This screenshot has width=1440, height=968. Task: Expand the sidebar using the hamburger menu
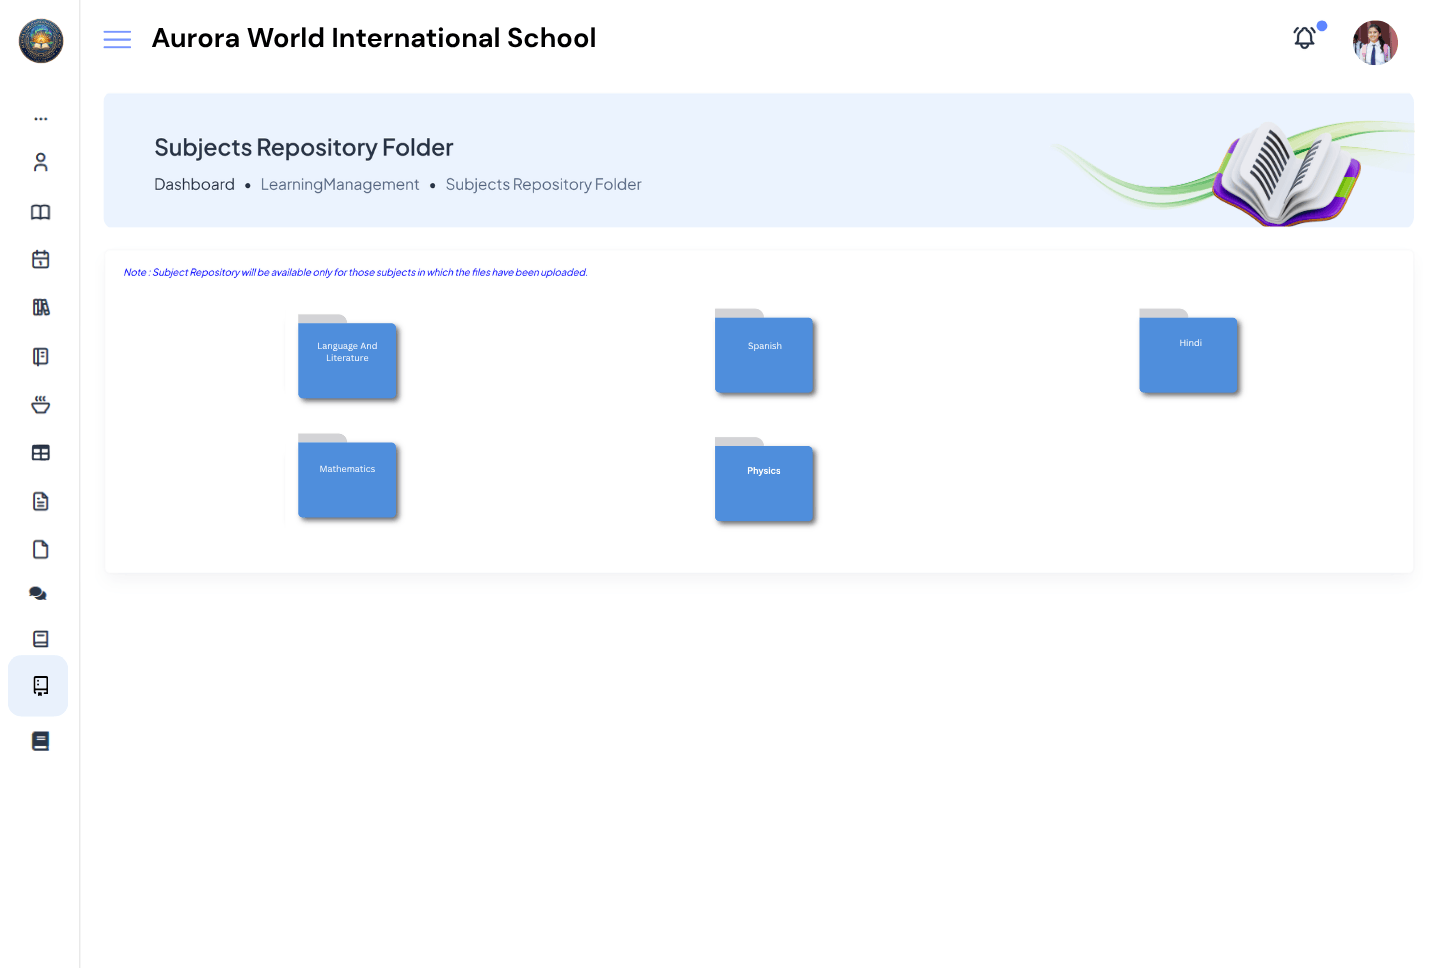tap(117, 39)
